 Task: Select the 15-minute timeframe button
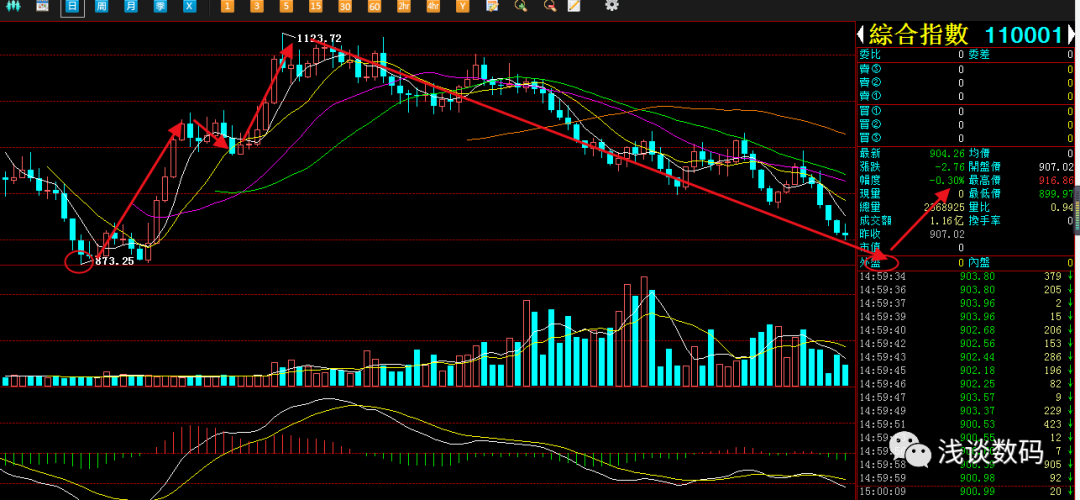(315, 6)
